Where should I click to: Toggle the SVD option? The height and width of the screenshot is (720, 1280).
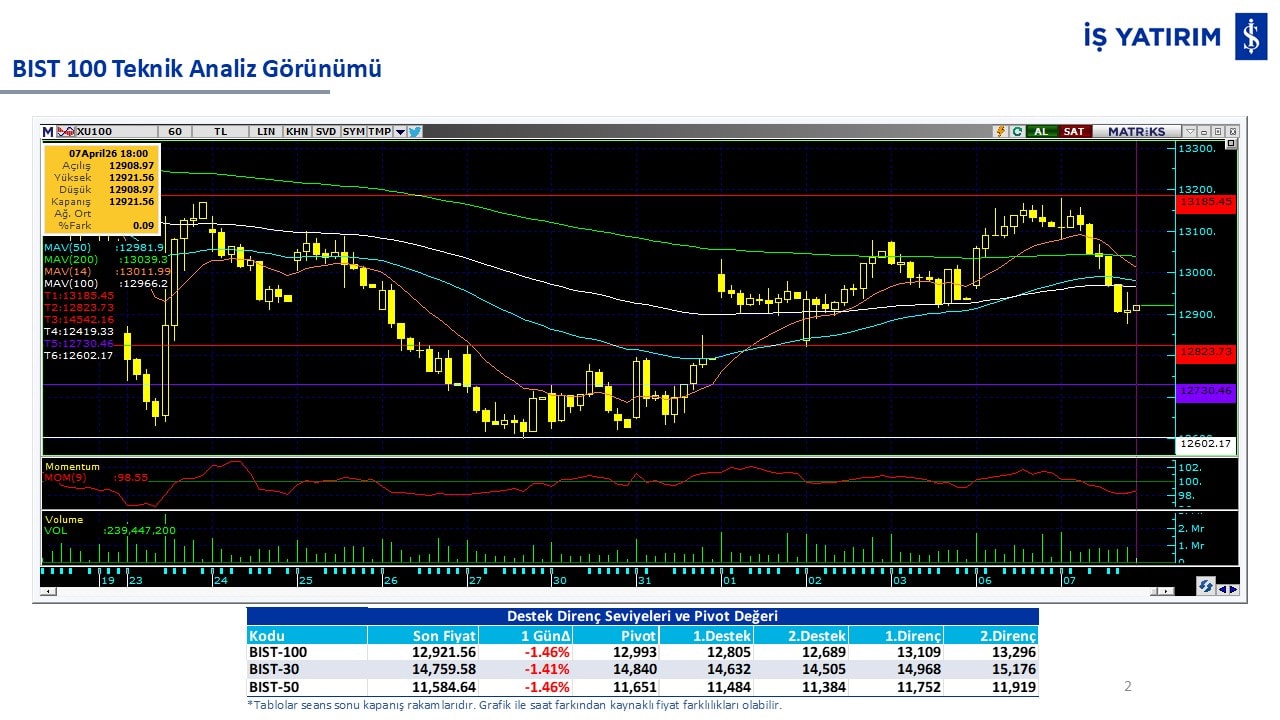[x=326, y=131]
